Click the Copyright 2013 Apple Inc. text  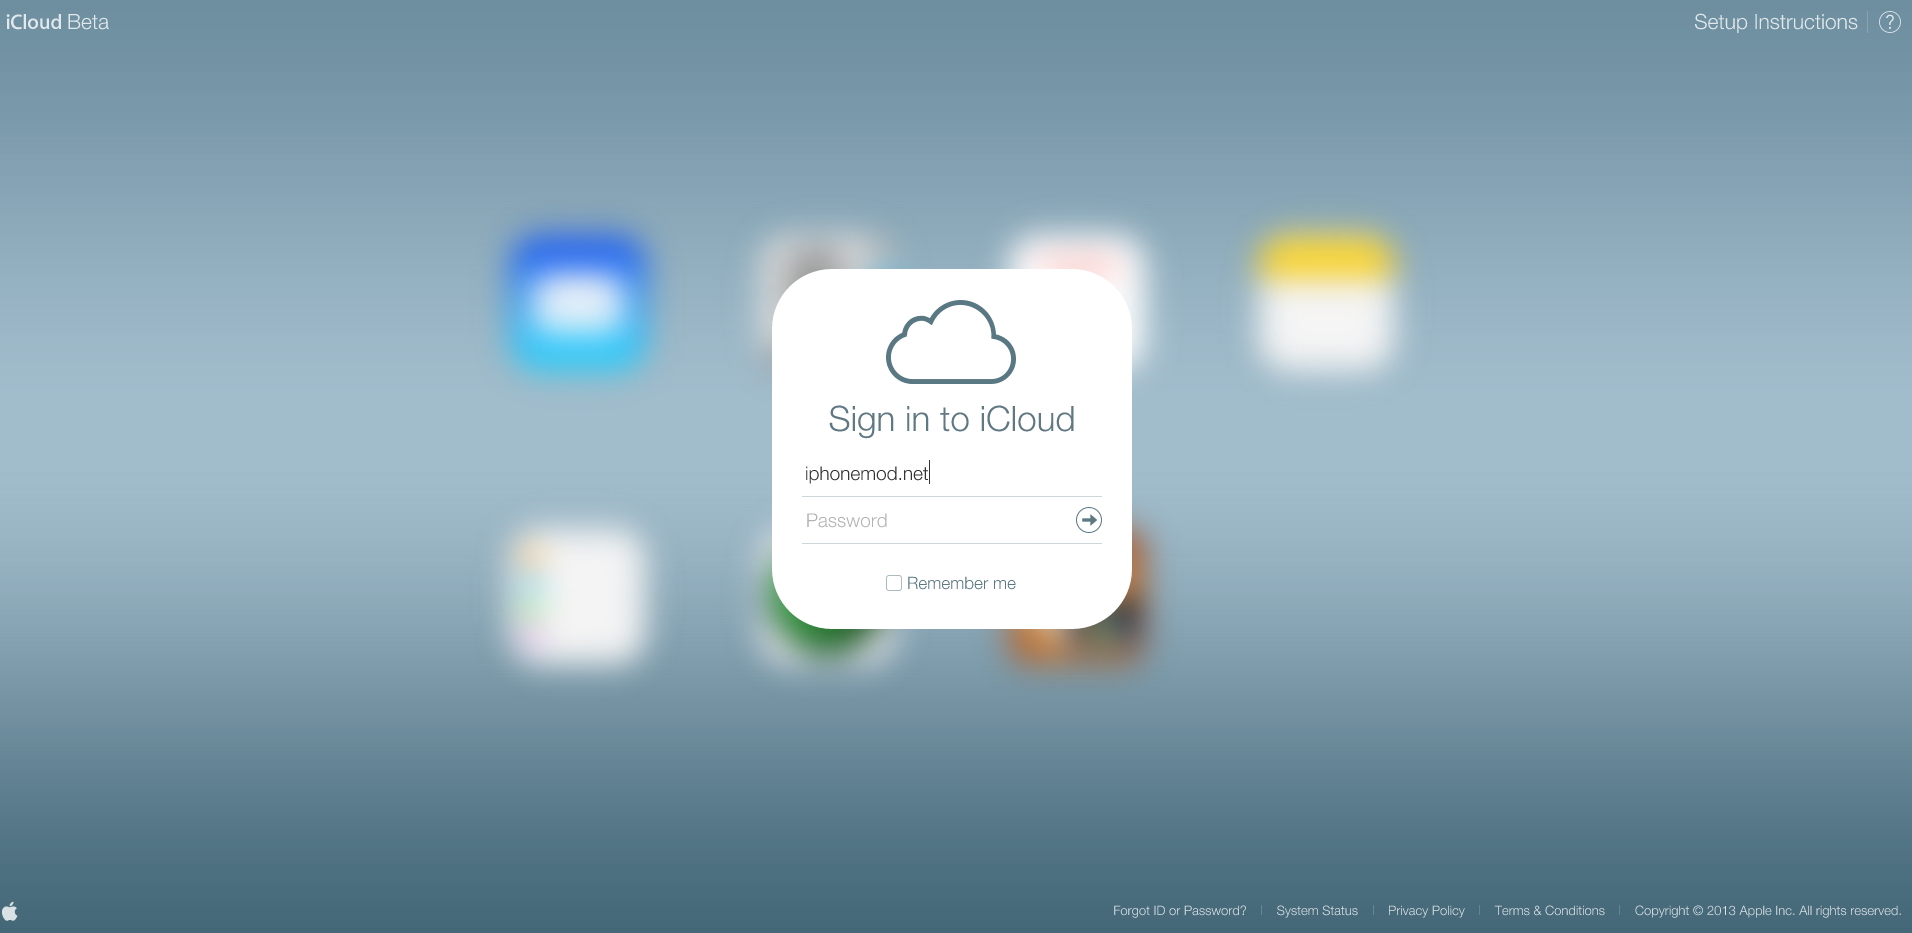coord(1767,911)
